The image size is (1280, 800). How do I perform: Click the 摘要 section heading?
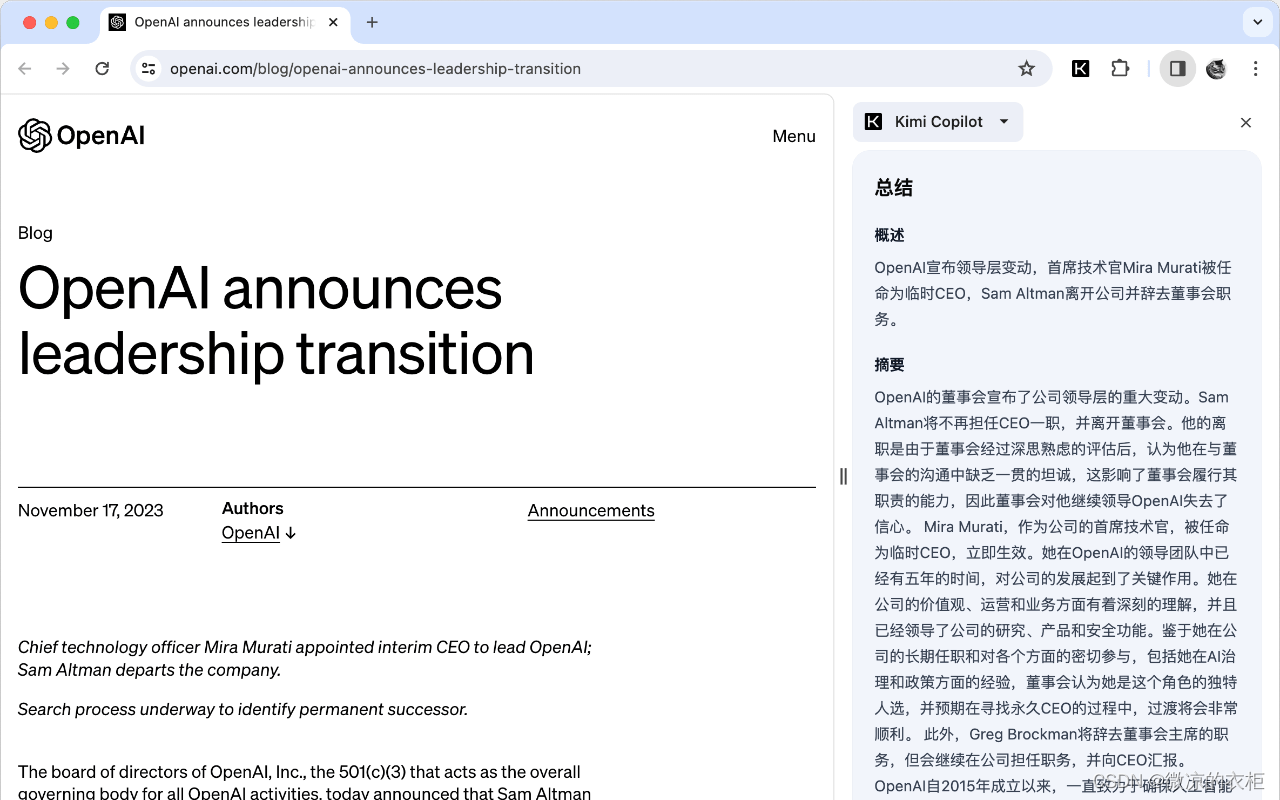(889, 365)
